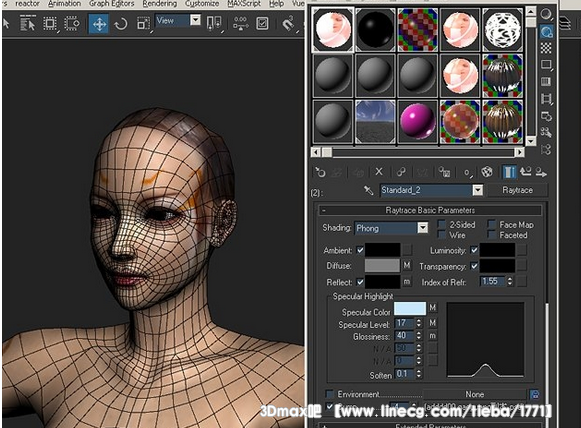
Task: Uncheck the Transparency checkbox
Action: point(474,266)
